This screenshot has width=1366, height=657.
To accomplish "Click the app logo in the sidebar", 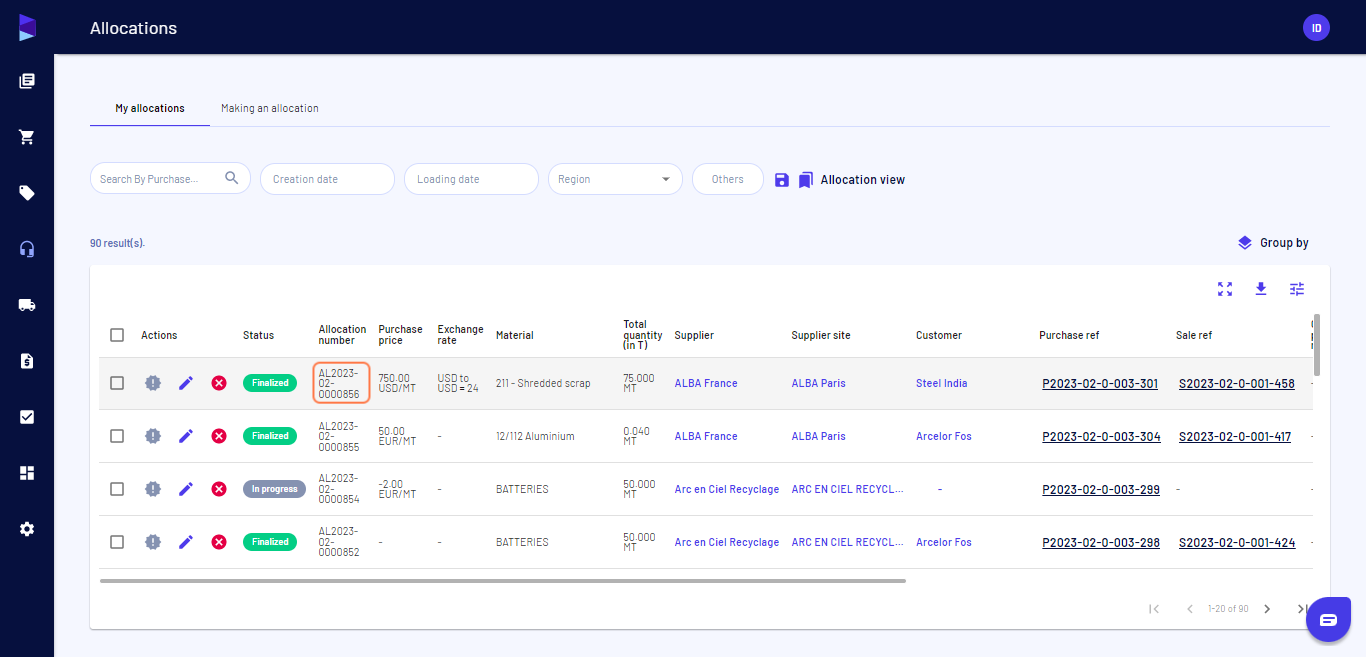I will click(x=27, y=27).
